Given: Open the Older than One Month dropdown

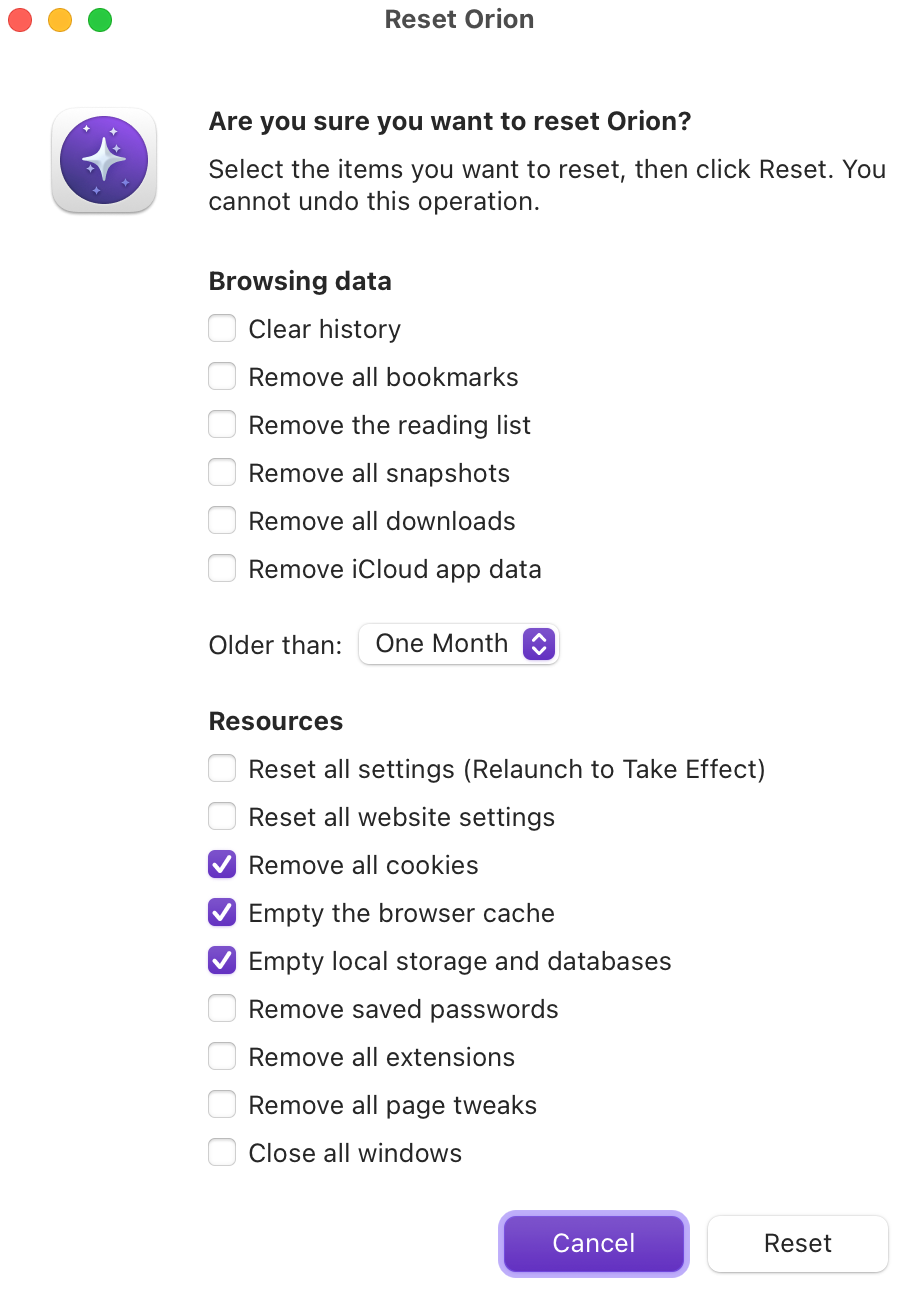Looking at the screenshot, I should pyautogui.click(x=459, y=644).
